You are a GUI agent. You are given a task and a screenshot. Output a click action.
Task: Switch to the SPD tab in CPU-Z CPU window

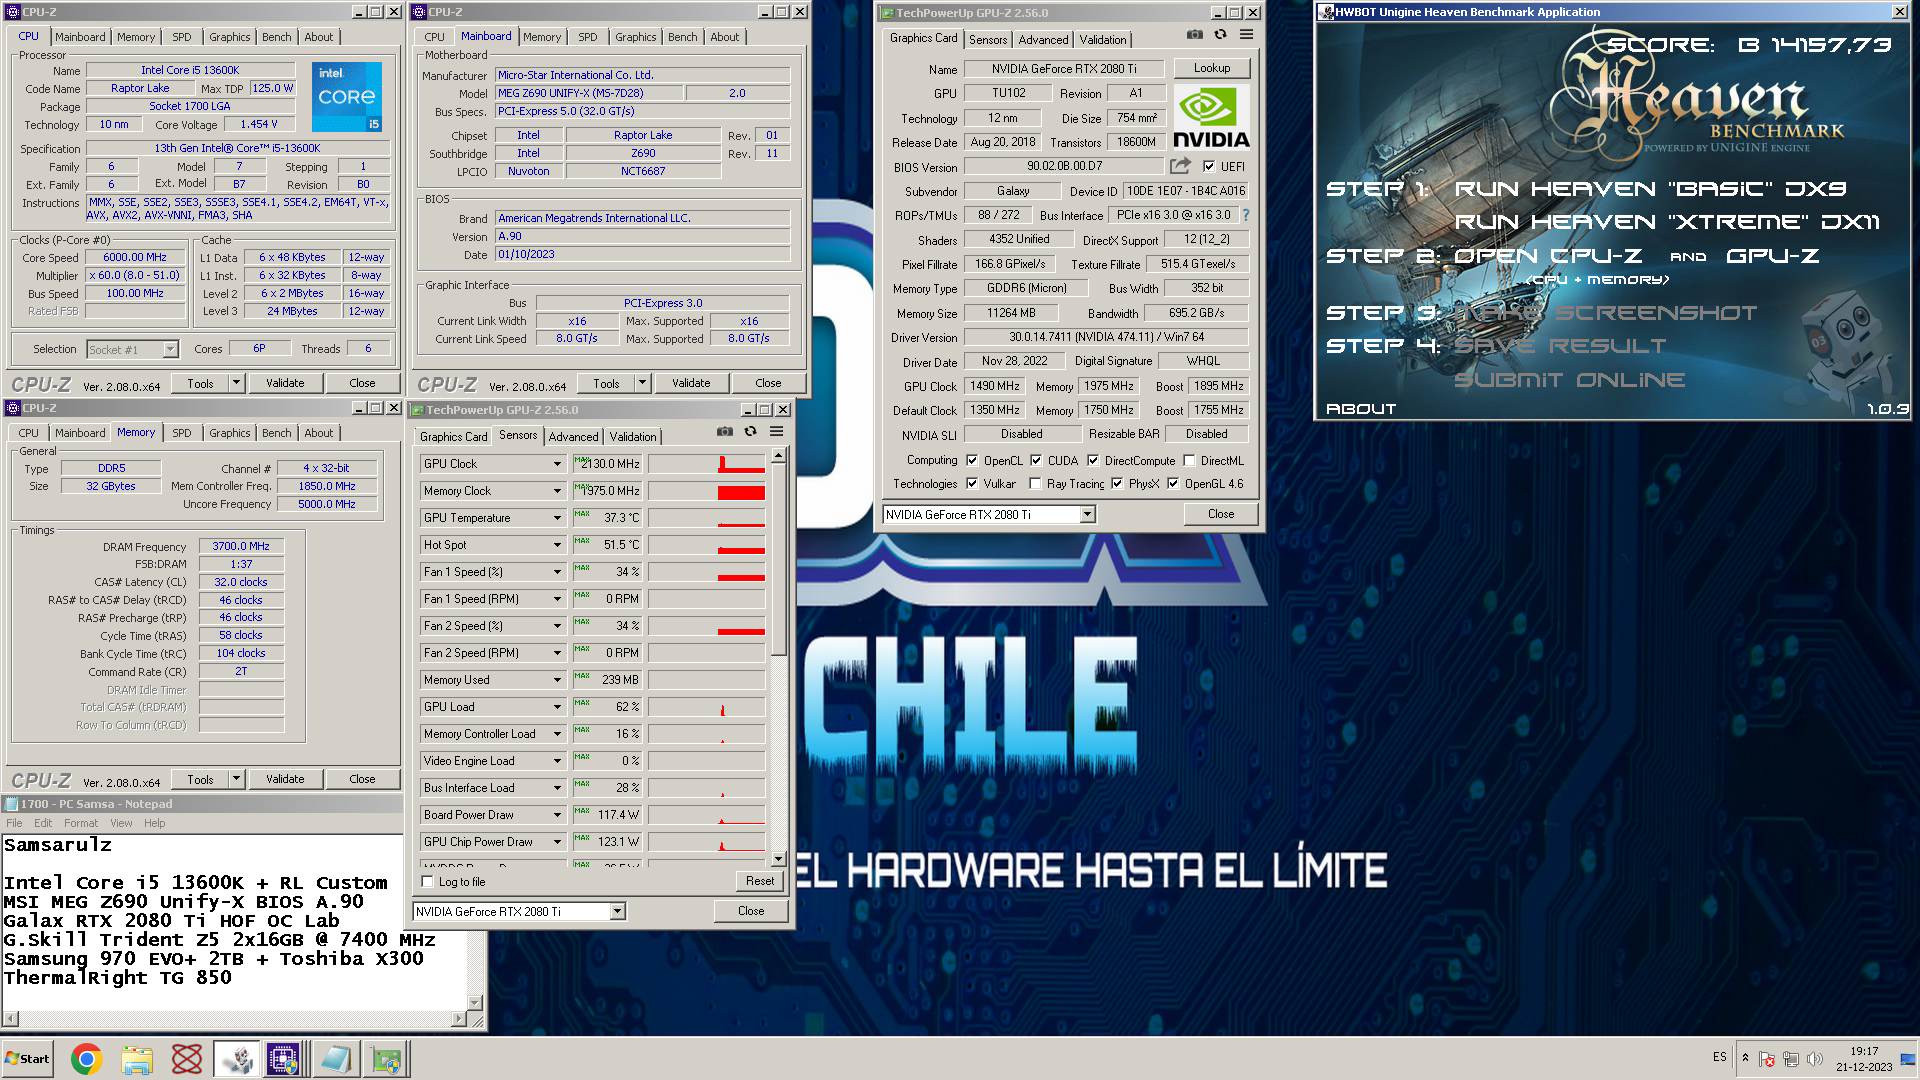tap(181, 37)
